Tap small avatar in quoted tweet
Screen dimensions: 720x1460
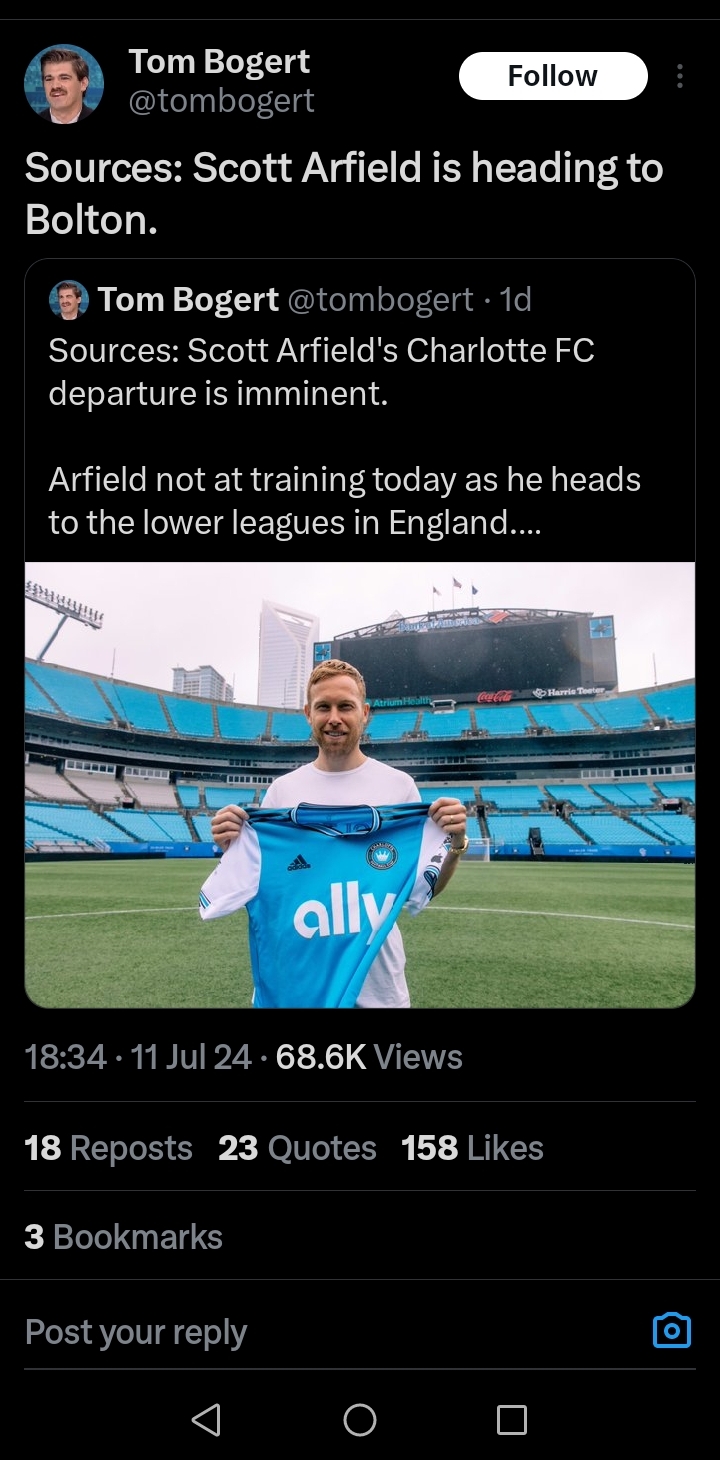69,299
